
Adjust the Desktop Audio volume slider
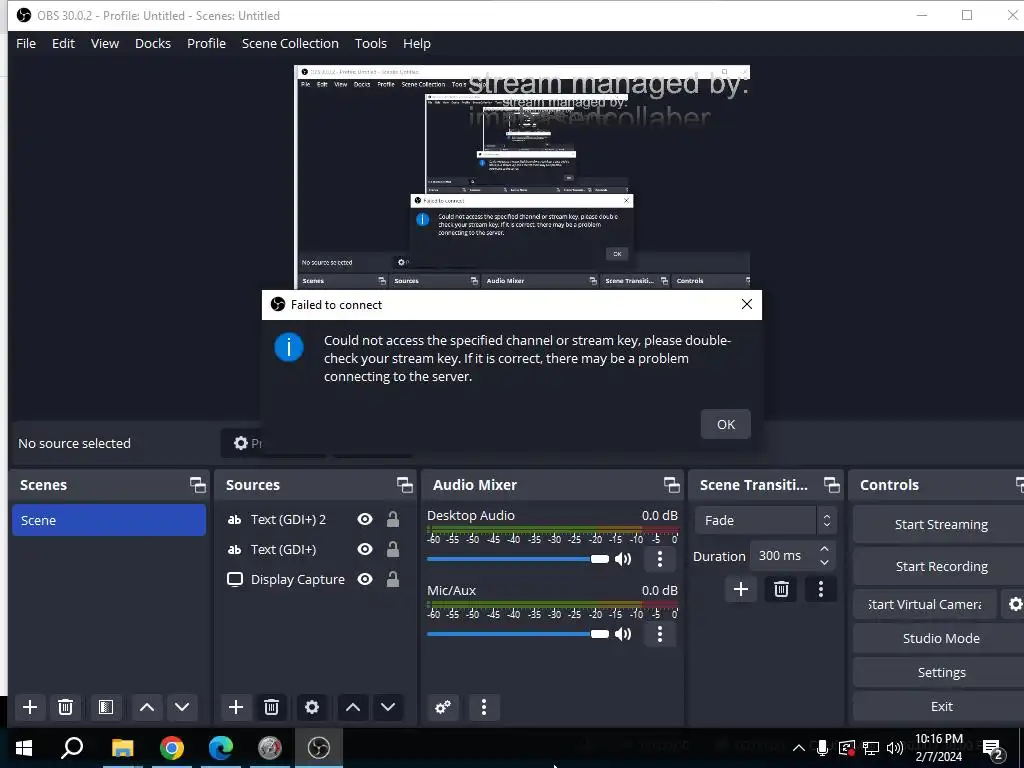pyautogui.click(x=518, y=559)
